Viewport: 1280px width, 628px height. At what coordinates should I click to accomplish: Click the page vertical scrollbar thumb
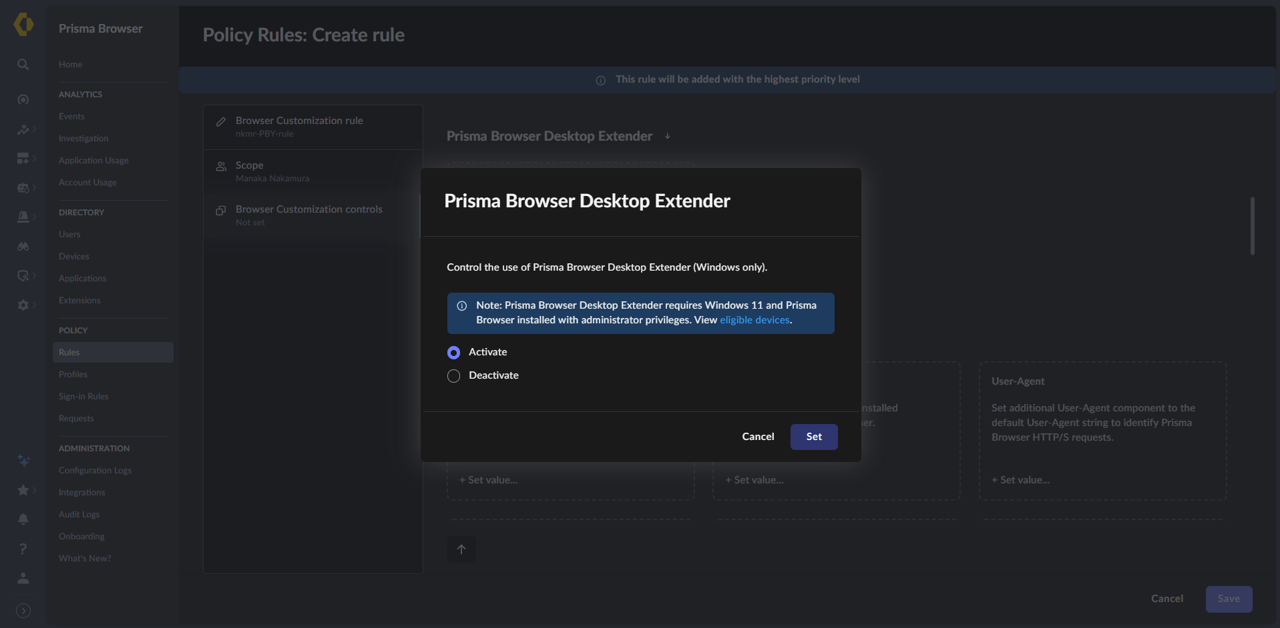[x=1251, y=226]
